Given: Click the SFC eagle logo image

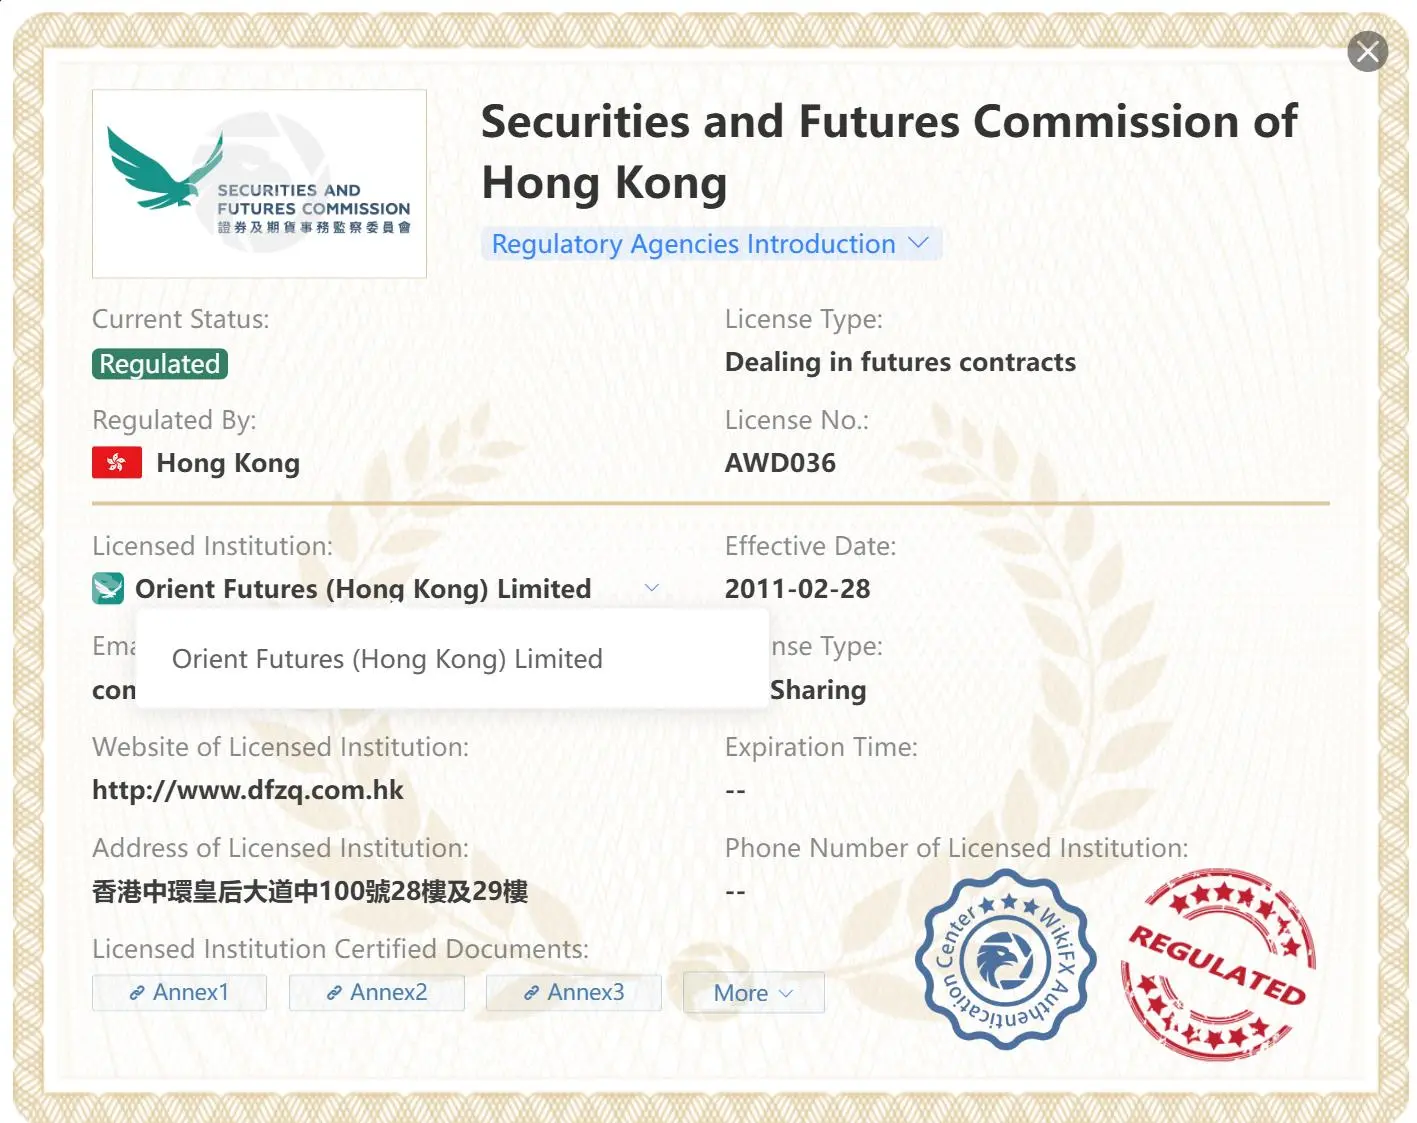Looking at the screenshot, I should coord(259,184).
